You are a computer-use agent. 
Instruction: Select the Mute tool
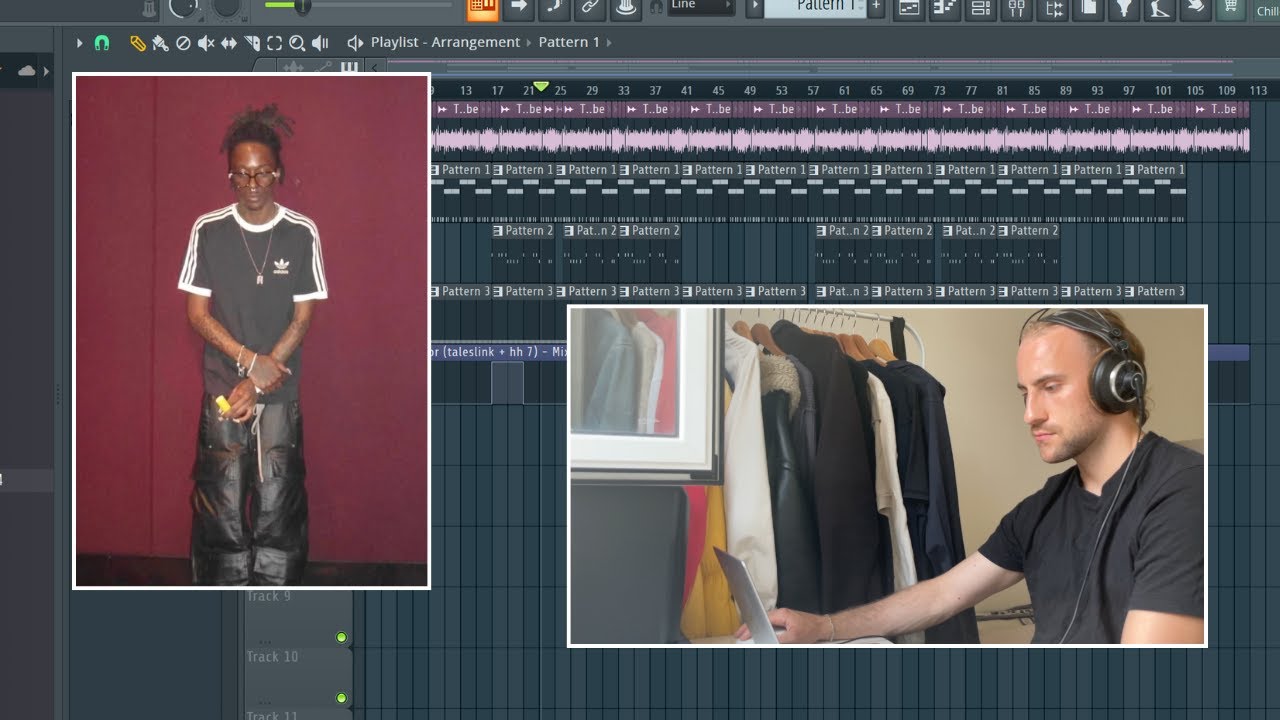206,43
